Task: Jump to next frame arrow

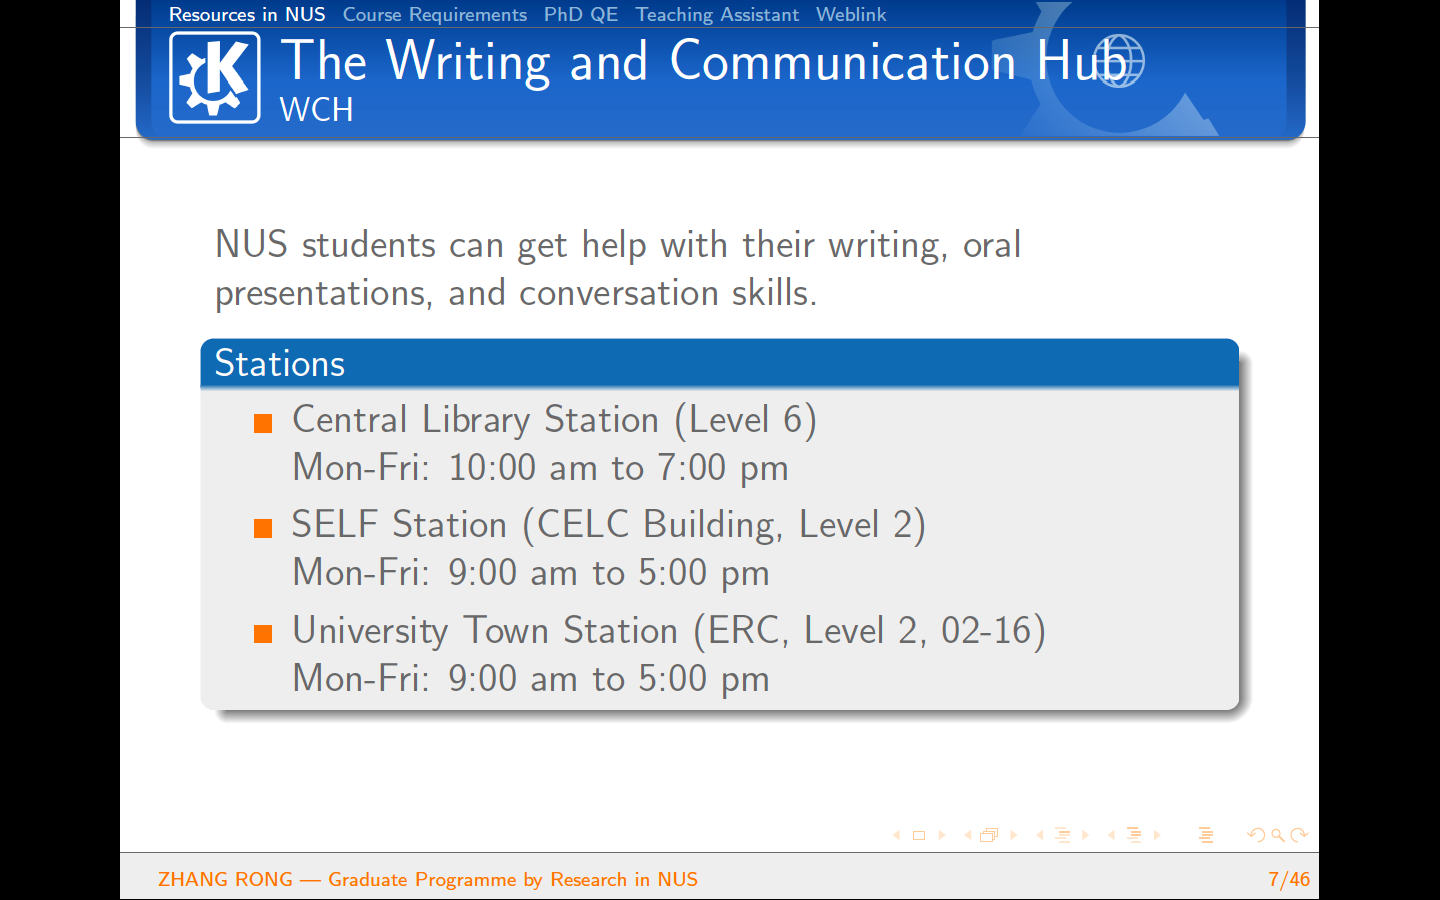Action: tap(1013, 835)
